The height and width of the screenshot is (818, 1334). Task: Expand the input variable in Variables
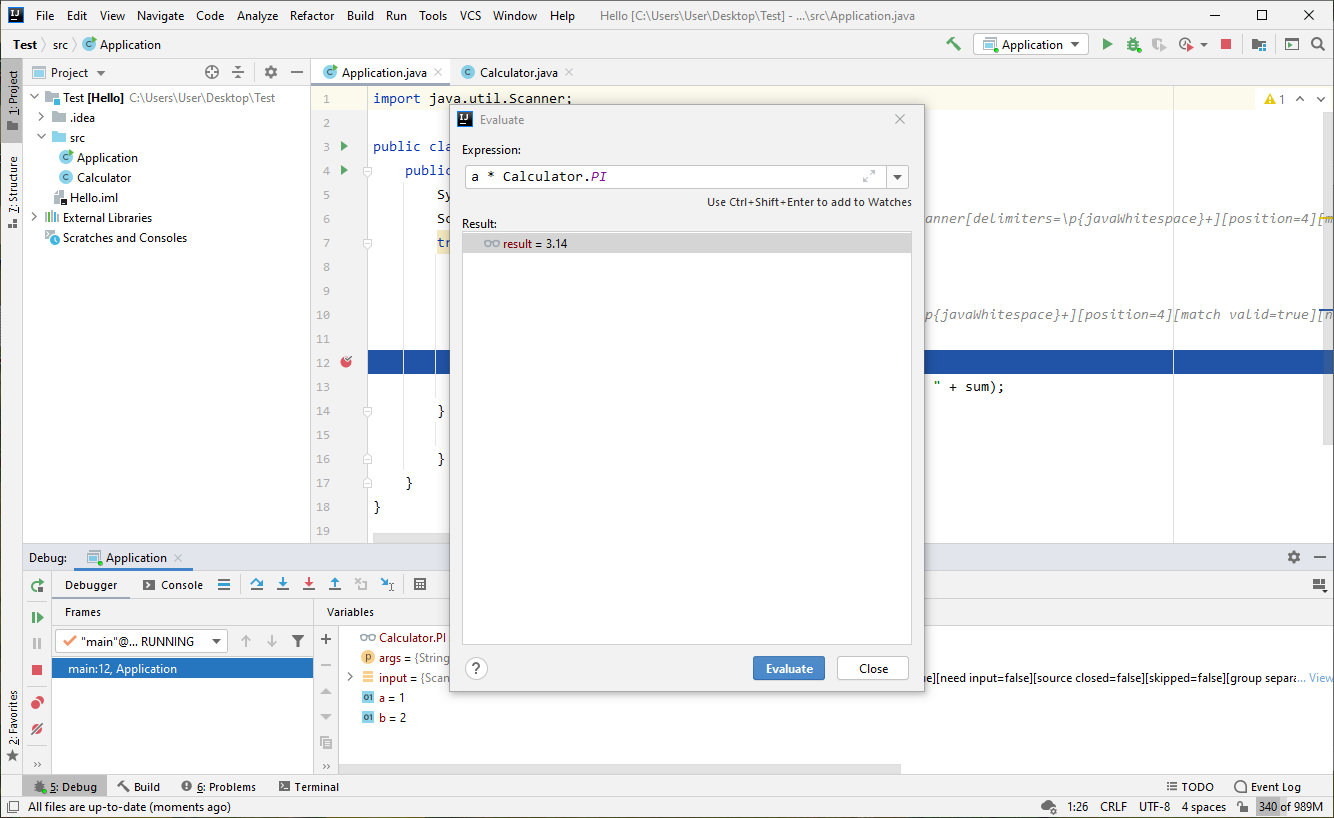coord(350,678)
